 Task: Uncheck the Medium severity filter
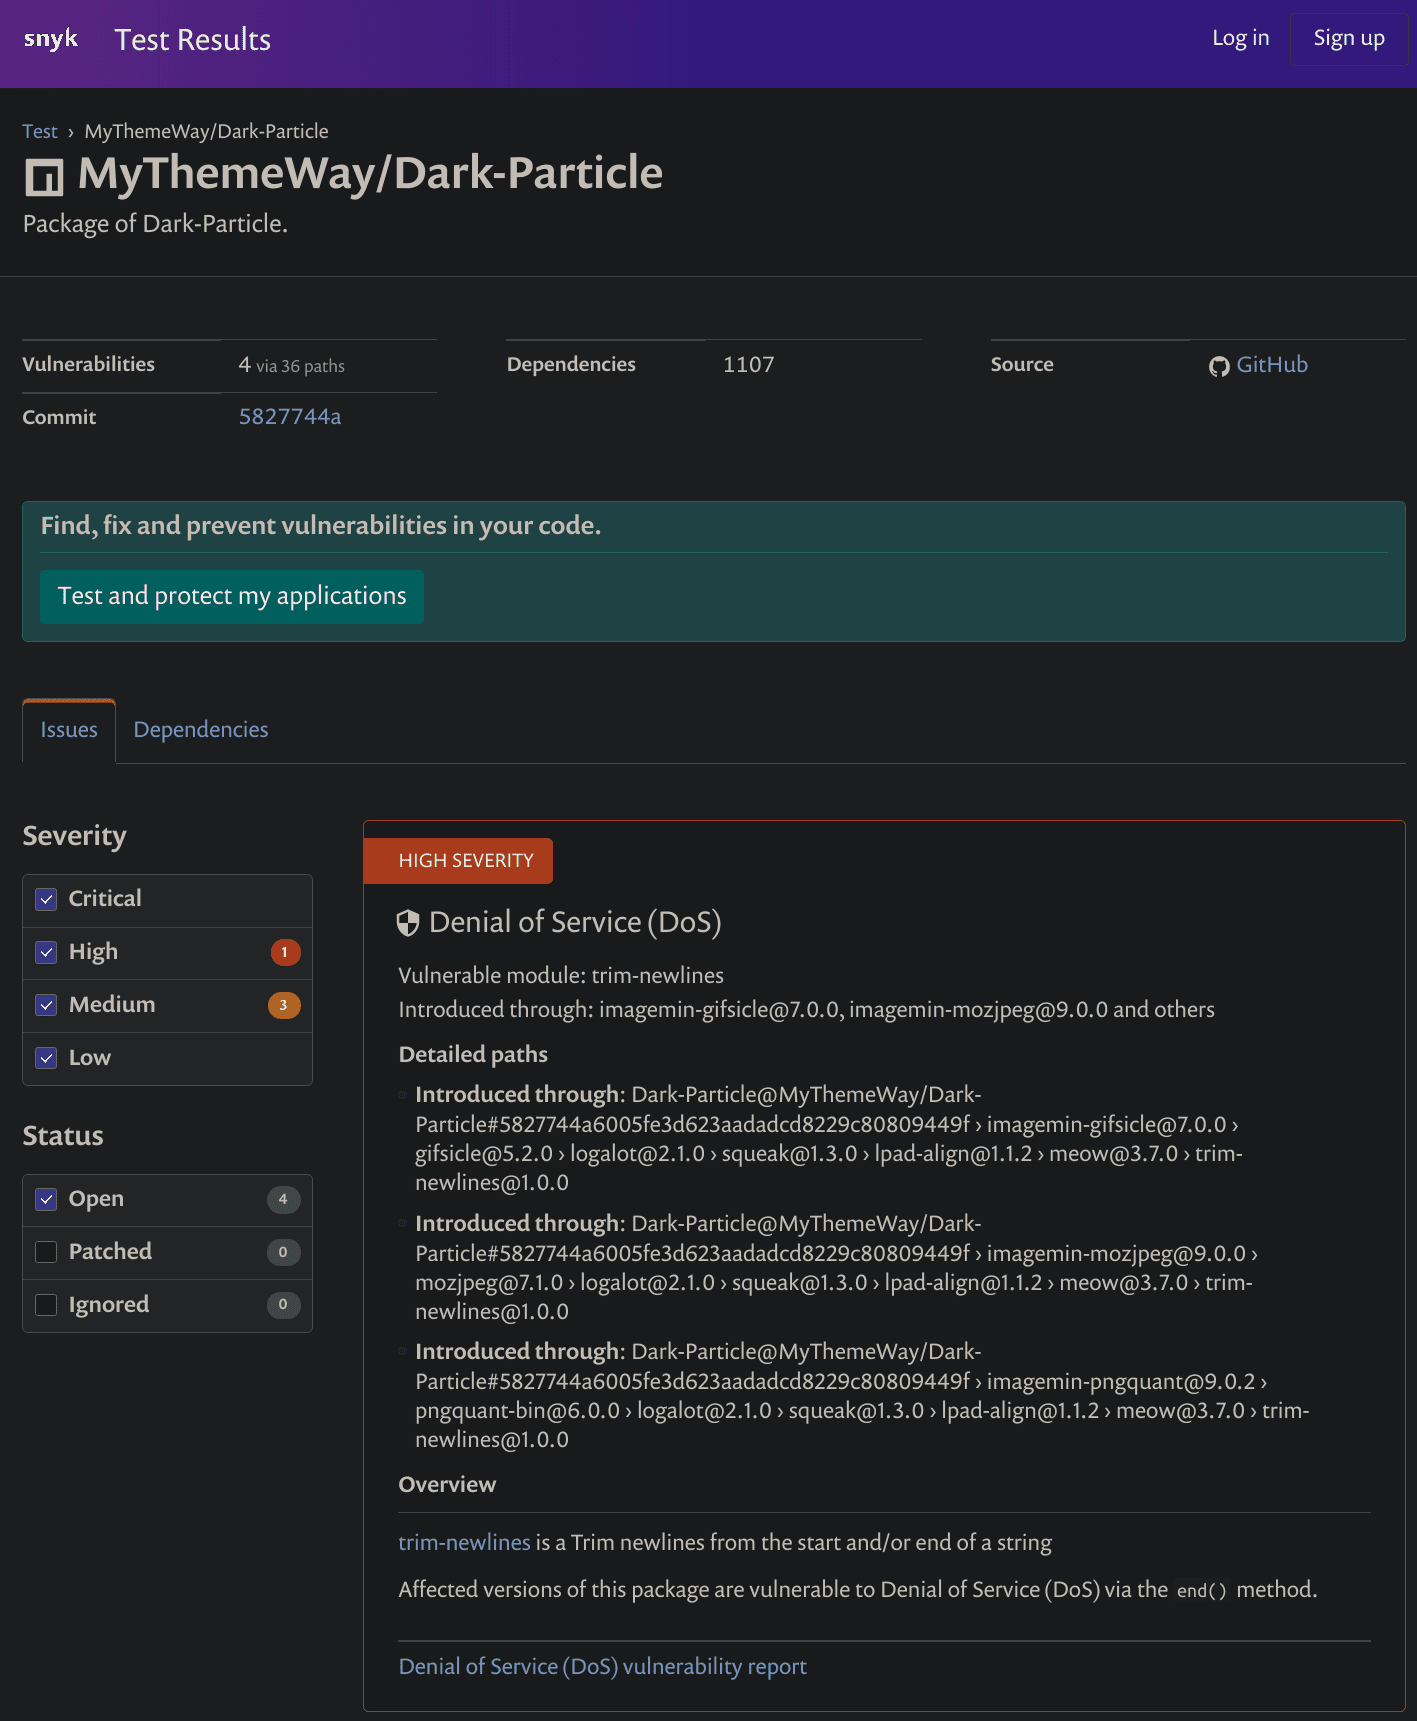click(x=46, y=1005)
